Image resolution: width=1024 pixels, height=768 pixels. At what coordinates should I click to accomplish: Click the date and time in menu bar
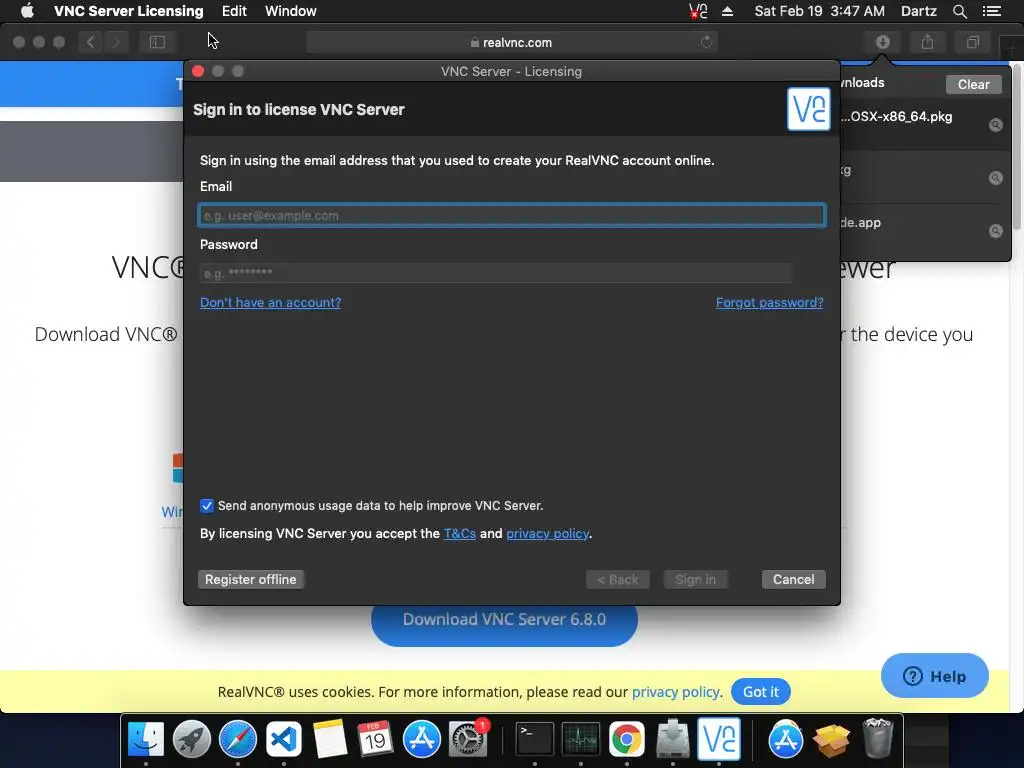coord(820,11)
